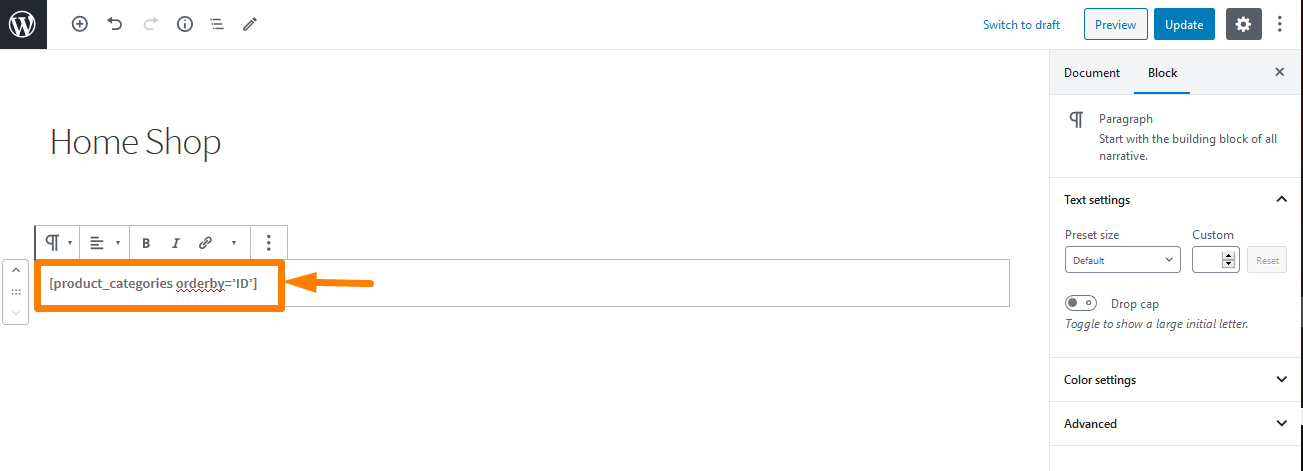Screen dimensions: 1303x471
Task: Add a new block with plus icon
Action: [80, 24]
